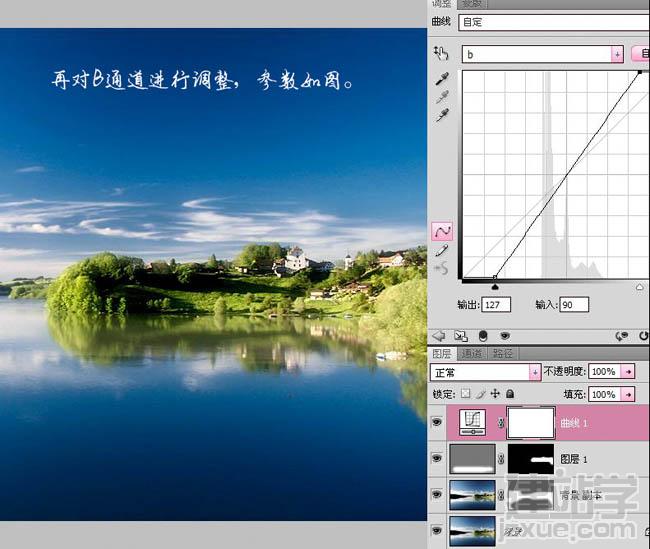Viewport: 650px width, 549px height.
Task: Click the fill 100% field
Action: pos(604,394)
